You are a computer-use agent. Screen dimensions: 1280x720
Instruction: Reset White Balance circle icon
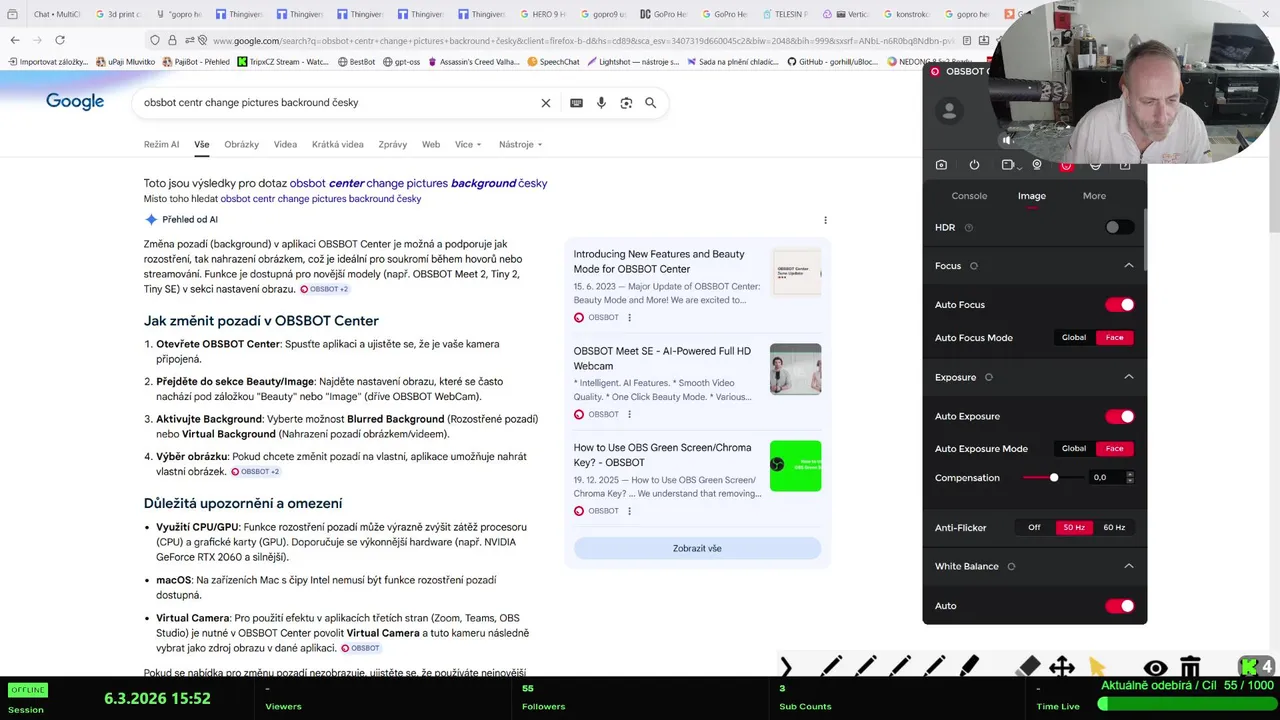pyautogui.click(x=1011, y=566)
